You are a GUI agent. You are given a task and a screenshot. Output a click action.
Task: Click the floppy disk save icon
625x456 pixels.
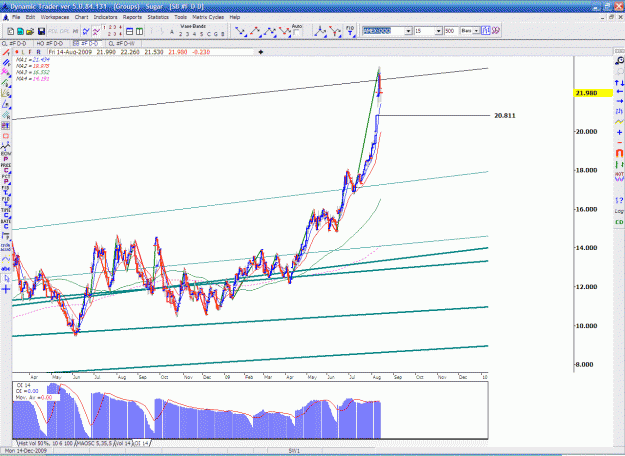(41, 31)
